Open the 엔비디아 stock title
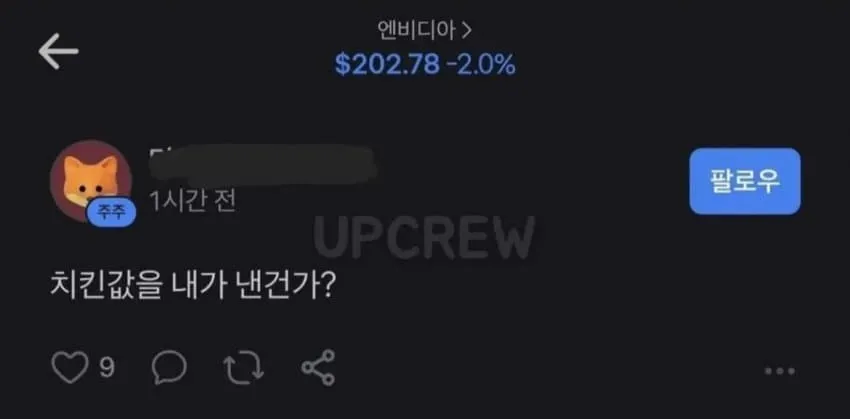Image resolution: width=850 pixels, height=419 pixels. tap(416, 31)
